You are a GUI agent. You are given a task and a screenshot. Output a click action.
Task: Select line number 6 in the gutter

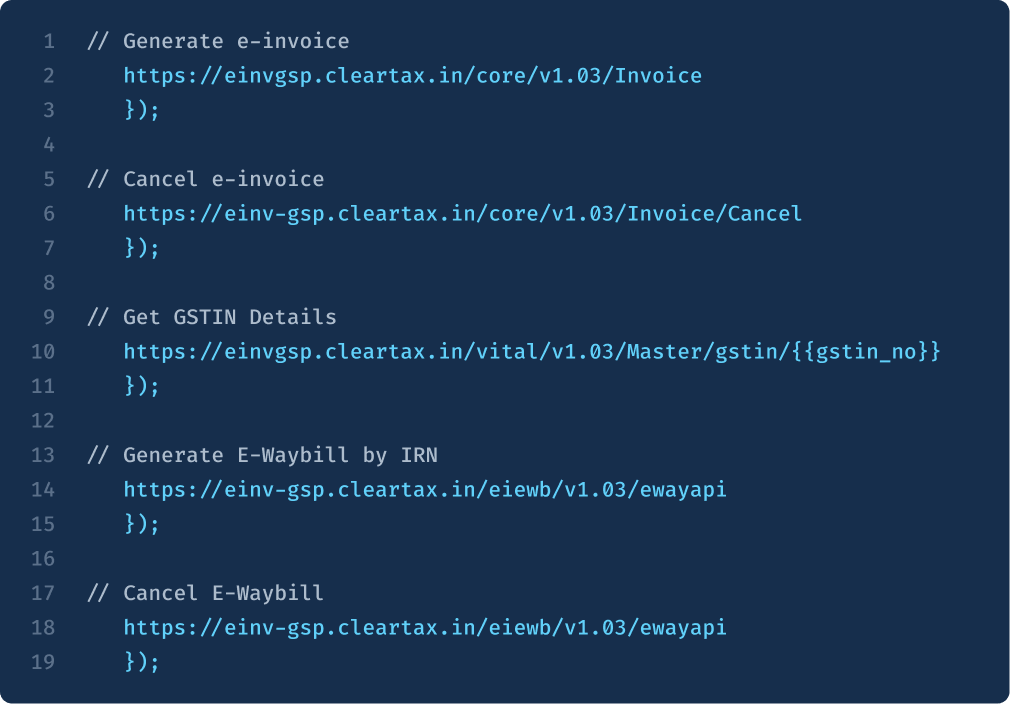tap(48, 213)
